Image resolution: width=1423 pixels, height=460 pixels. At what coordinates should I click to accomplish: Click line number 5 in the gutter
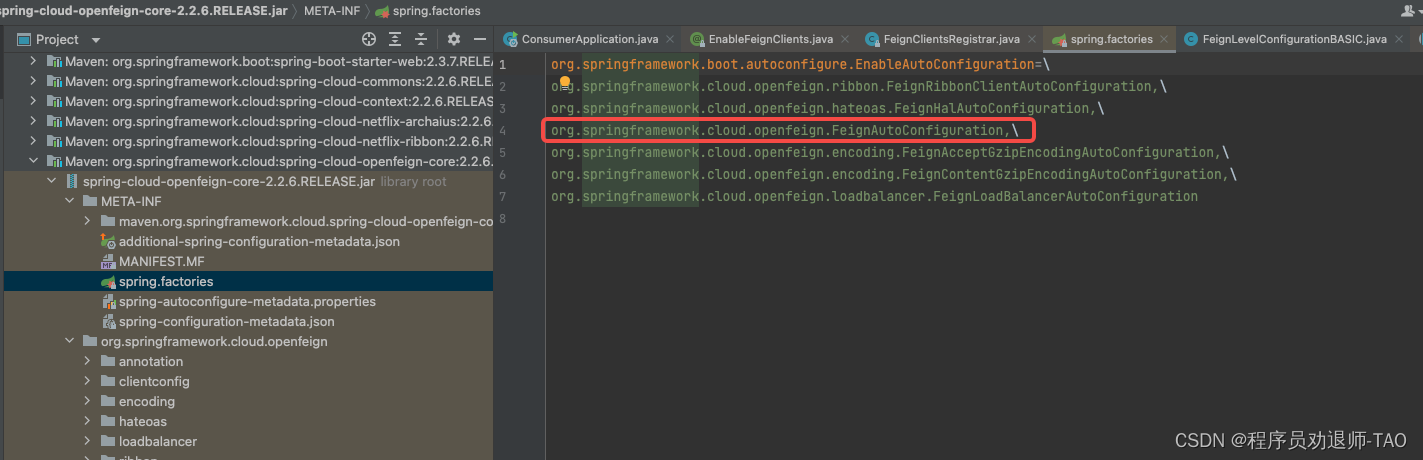503,153
